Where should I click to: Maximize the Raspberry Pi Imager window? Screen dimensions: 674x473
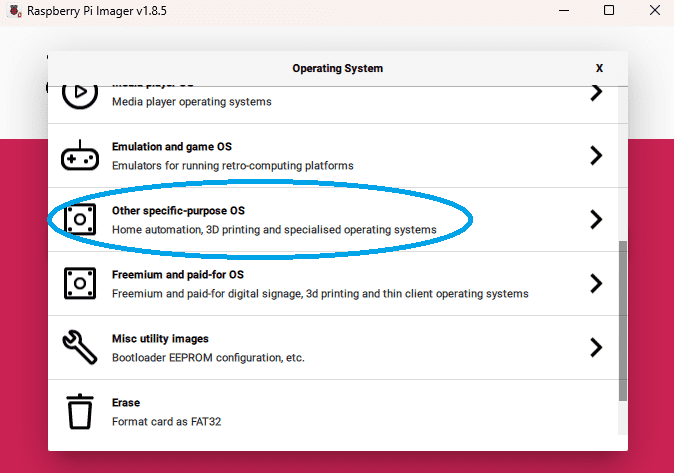[x=609, y=10]
